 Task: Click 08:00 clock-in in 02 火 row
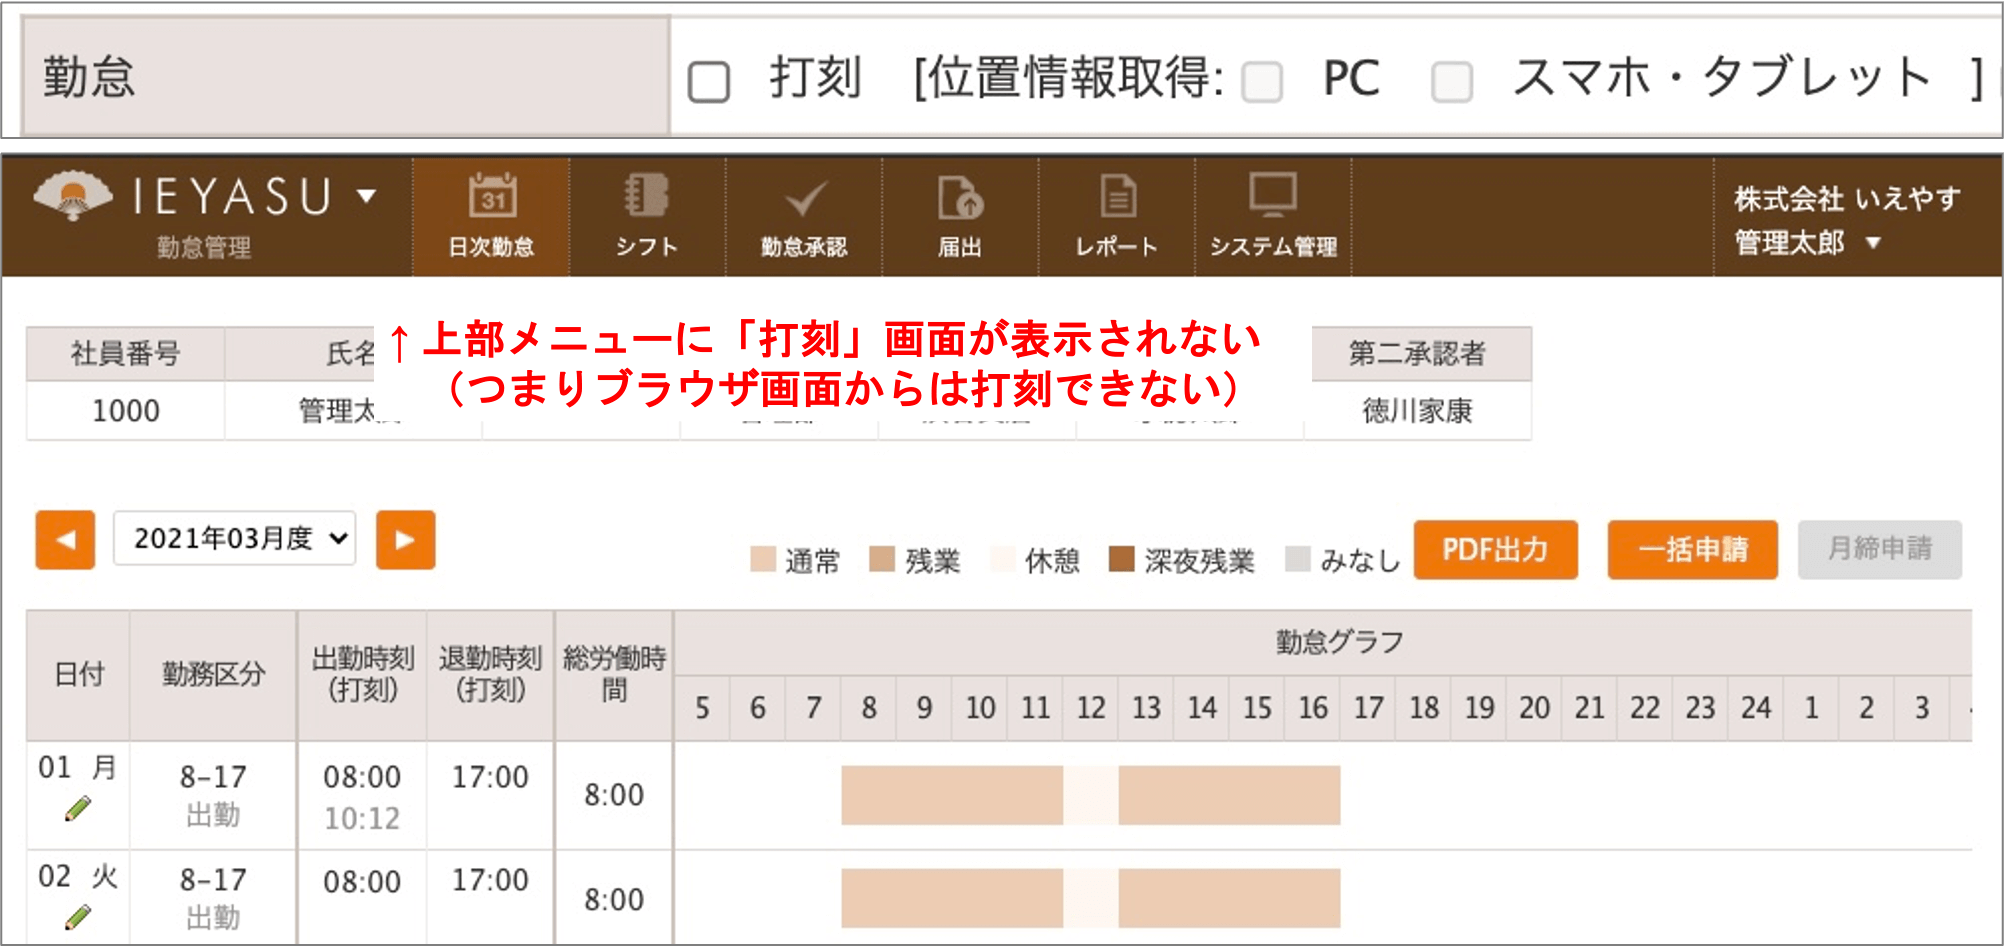click(x=362, y=882)
